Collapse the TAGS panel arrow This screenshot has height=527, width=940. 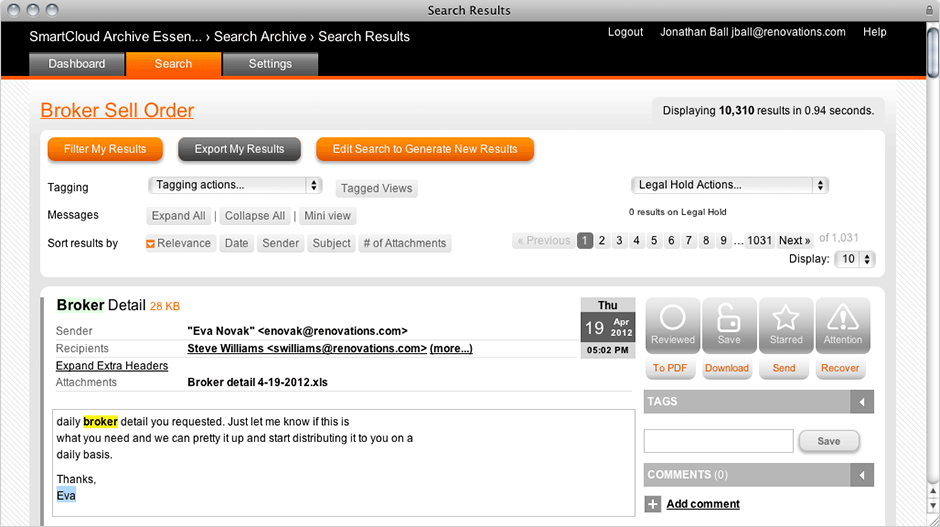(x=861, y=402)
